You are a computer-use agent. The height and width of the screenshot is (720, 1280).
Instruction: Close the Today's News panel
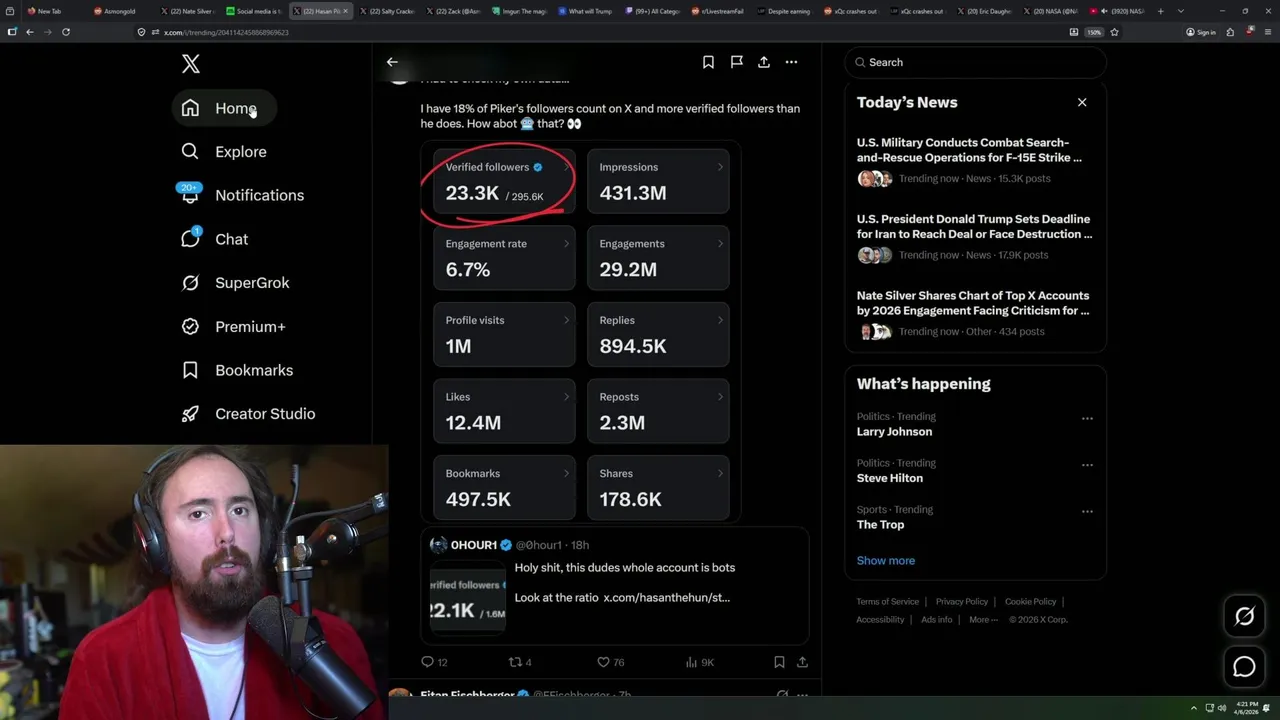tap(1082, 102)
